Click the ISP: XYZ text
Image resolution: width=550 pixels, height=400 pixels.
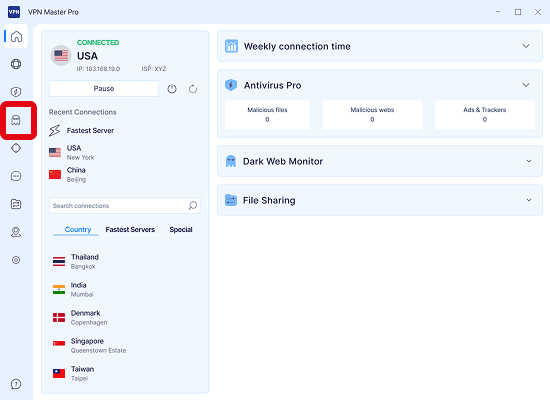tap(154, 69)
